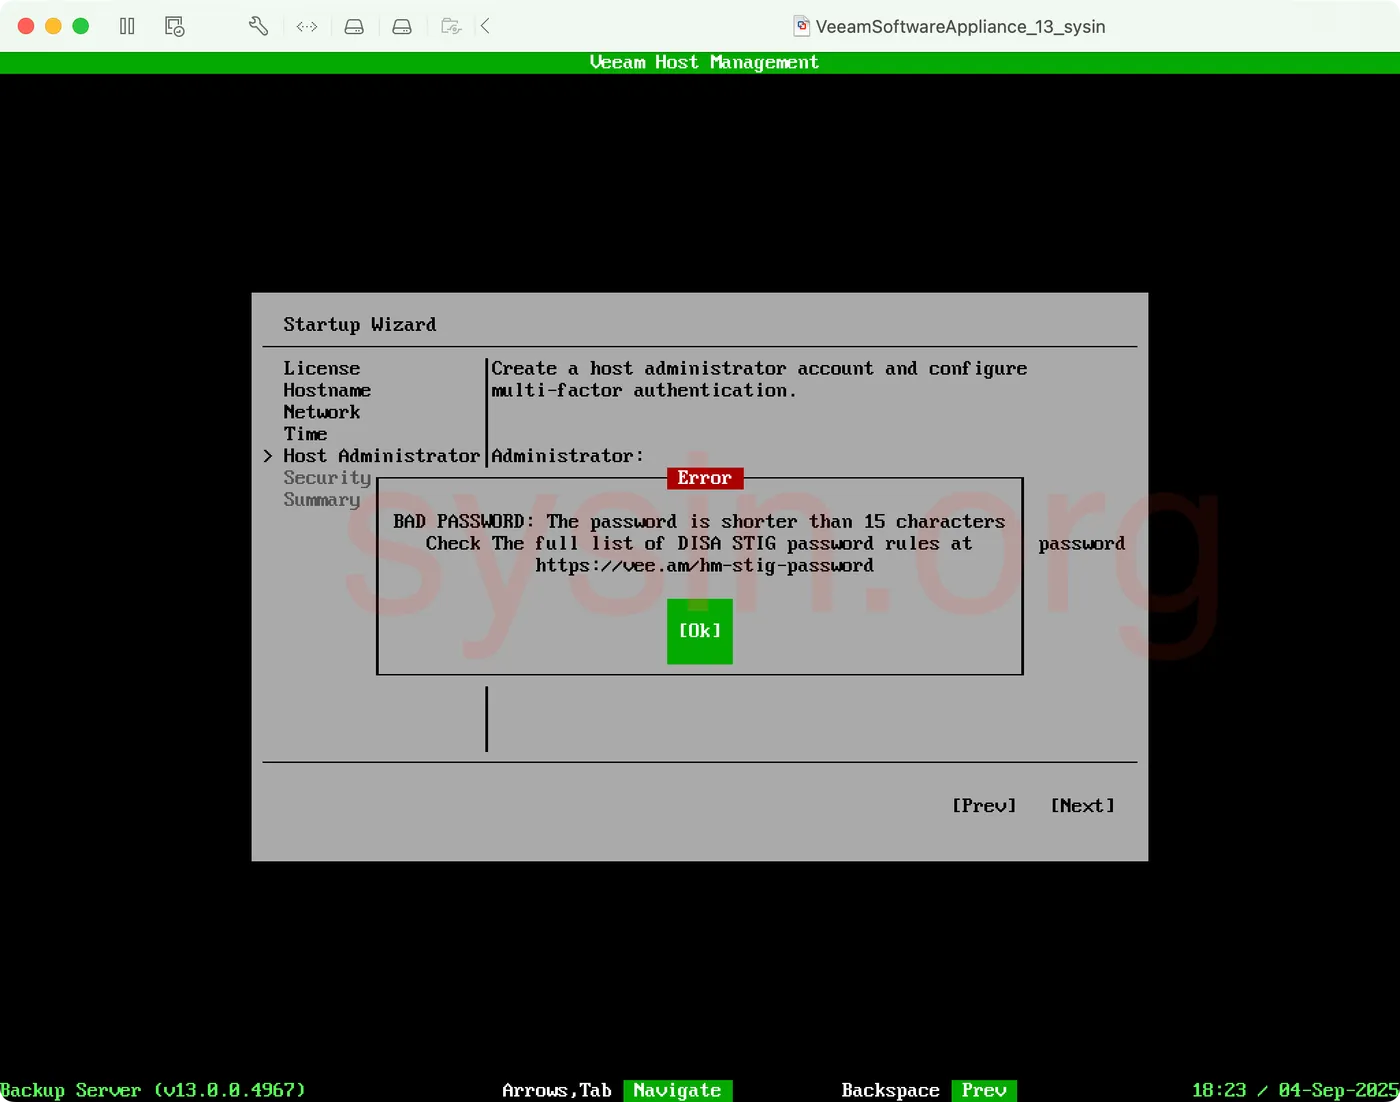Viewport: 1400px width, 1102px height.
Task: Click the red Error dialog title
Action: pyautogui.click(x=705, y=478)
